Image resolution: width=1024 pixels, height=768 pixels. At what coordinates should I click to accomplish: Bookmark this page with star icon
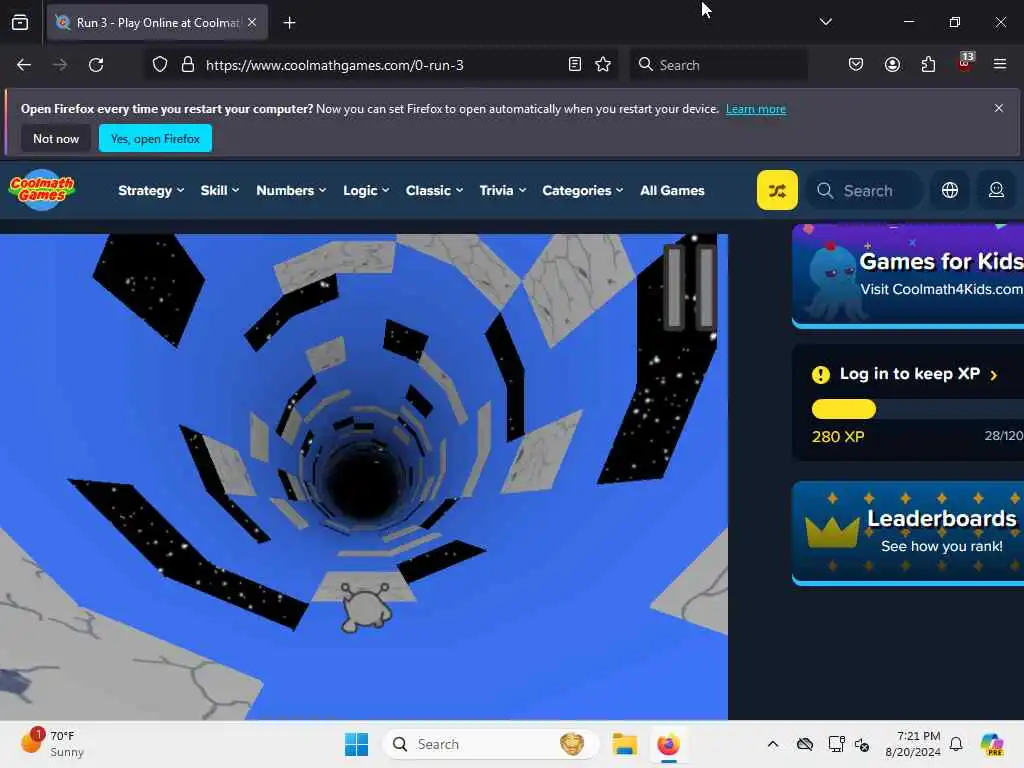click(x=603, y=65)
